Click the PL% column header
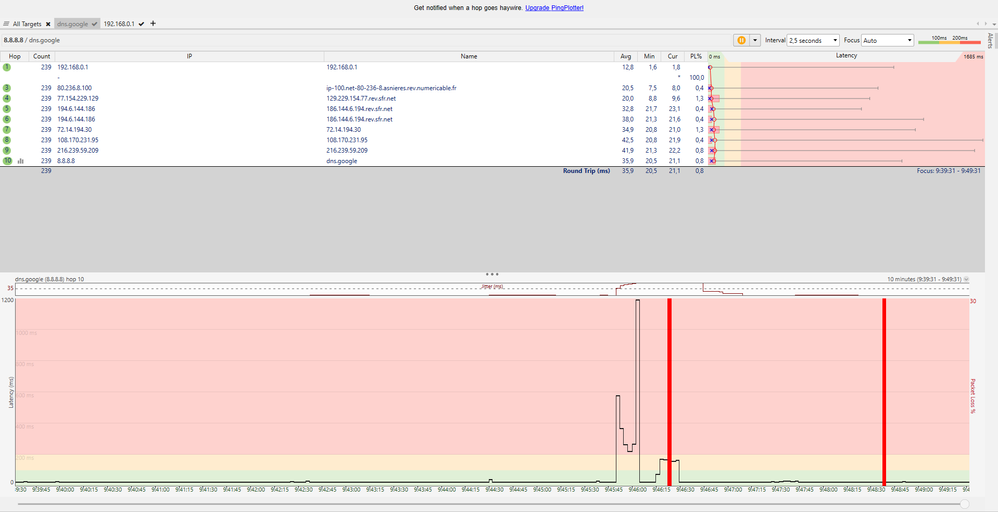Viewport: 998px width, 512px height. tap(696, 56)
